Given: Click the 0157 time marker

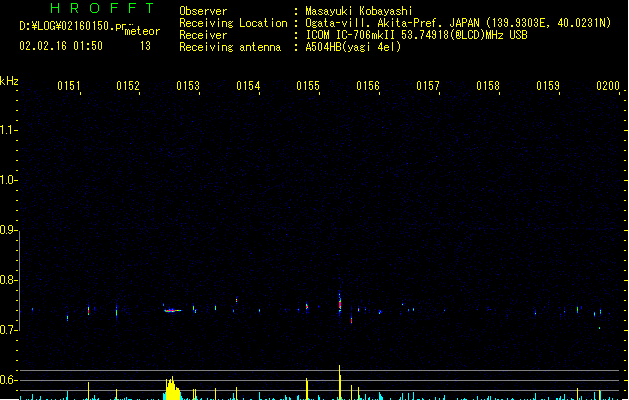Looking at the screenshot, I should pos(428,86).
